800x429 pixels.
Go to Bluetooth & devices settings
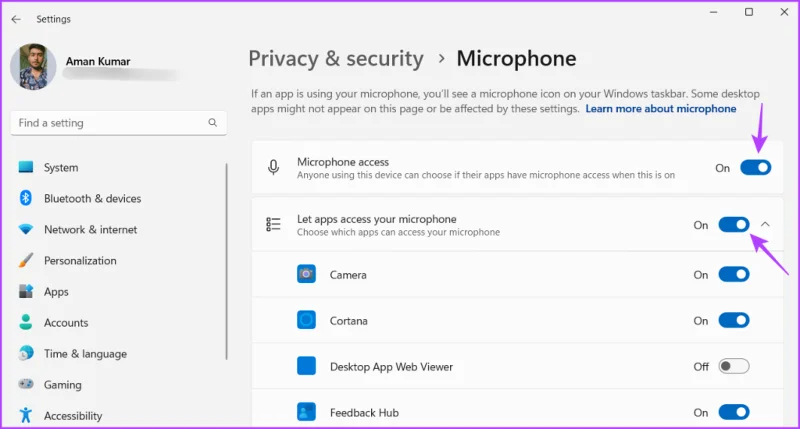92,199
